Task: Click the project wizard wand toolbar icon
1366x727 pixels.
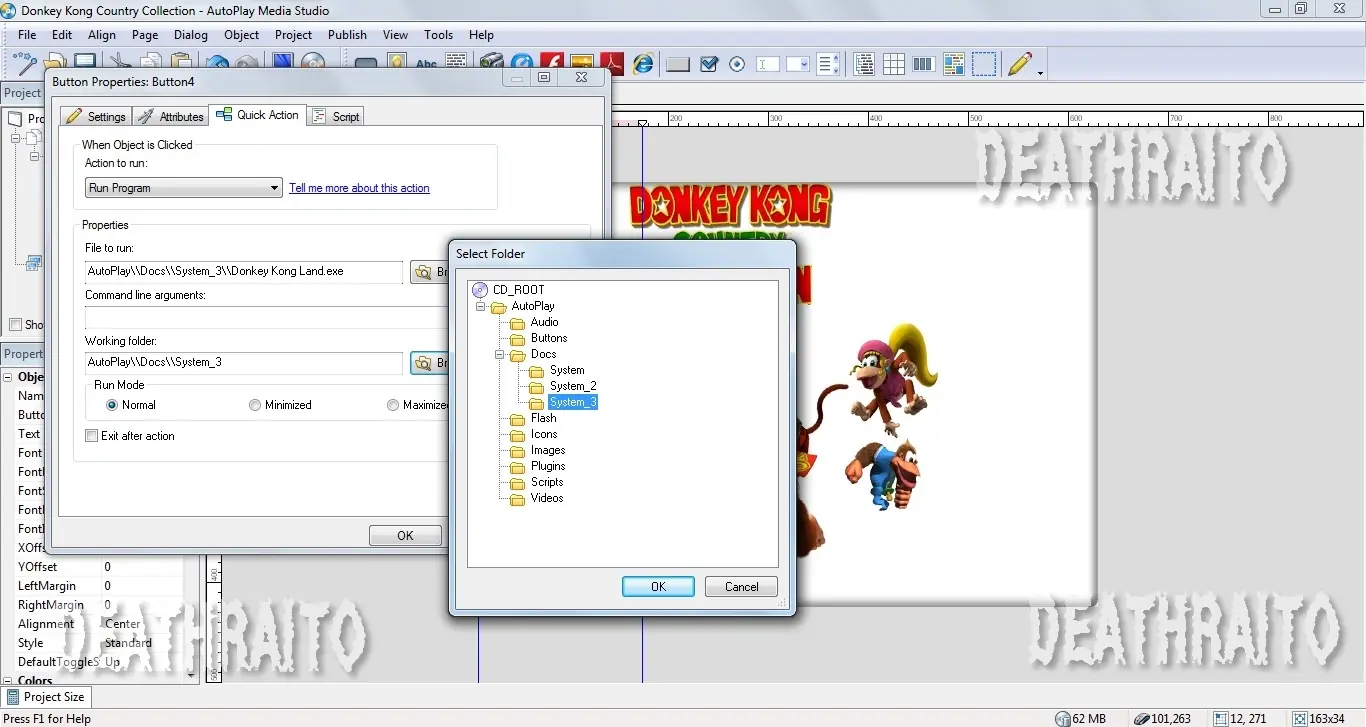Action: pos(26,64)
